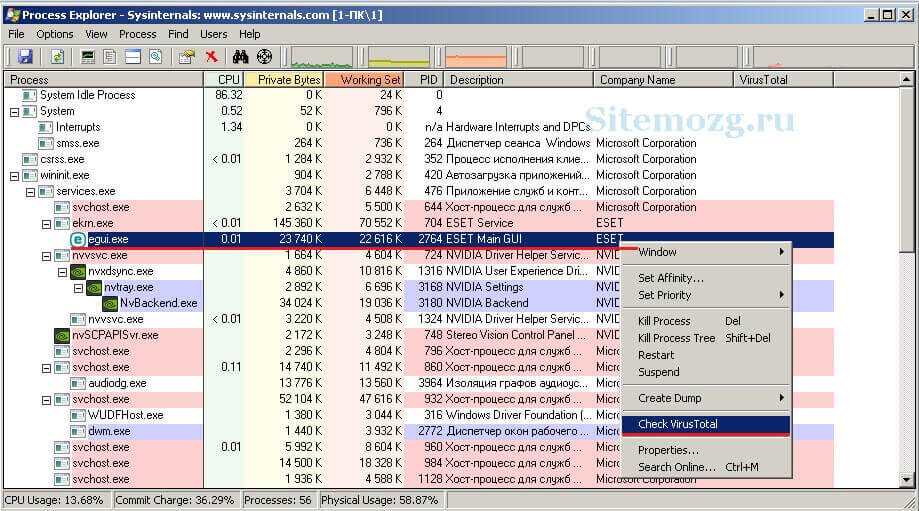
Task: Click the Refresh Now toolbar icon
Action: (58, 57)
